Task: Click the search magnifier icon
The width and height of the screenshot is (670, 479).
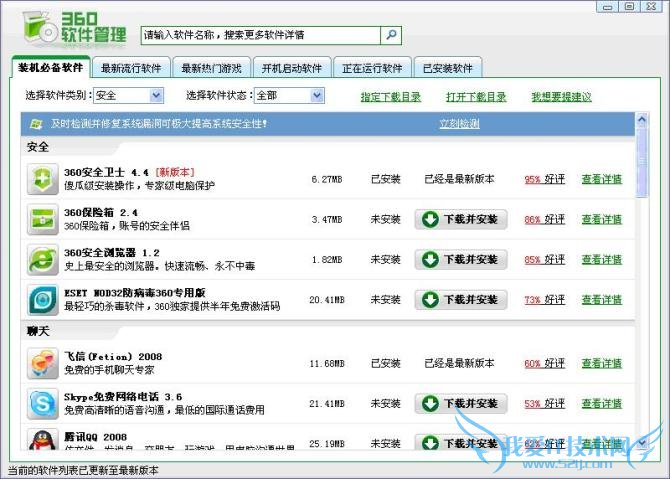Action: pyautogui.click(x=391, y=35)
